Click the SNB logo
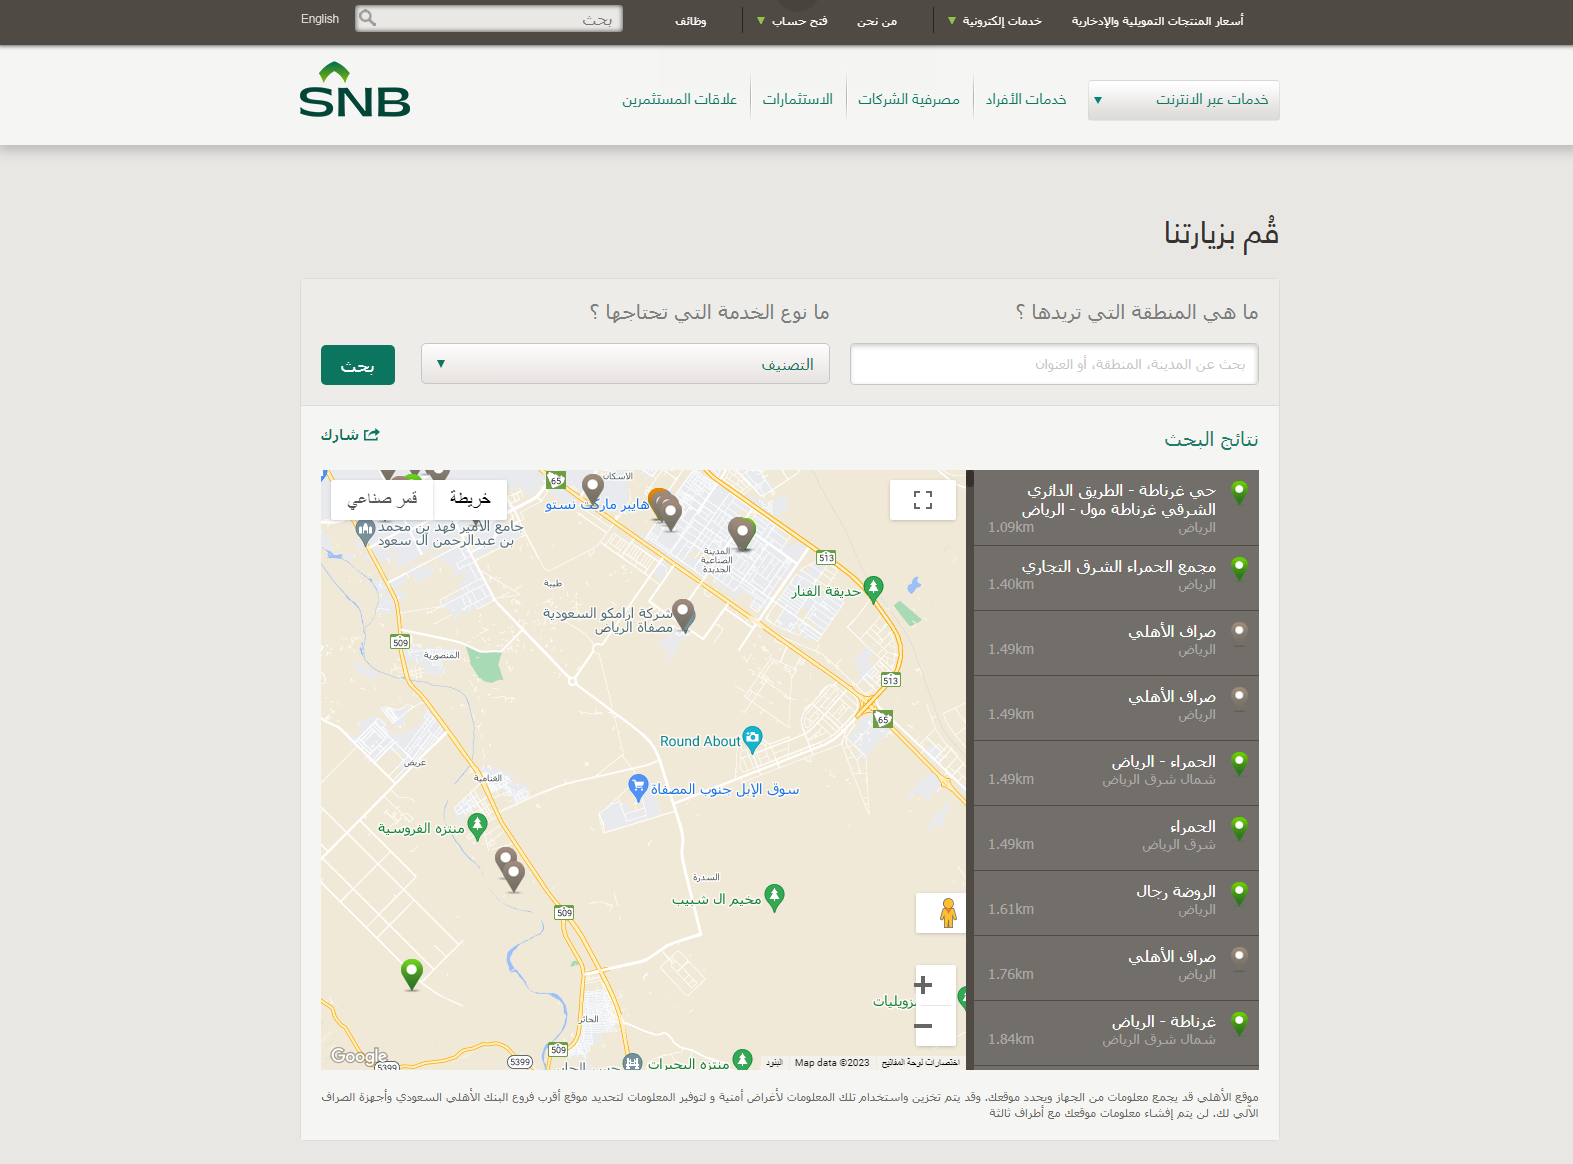 coord(354,91)
